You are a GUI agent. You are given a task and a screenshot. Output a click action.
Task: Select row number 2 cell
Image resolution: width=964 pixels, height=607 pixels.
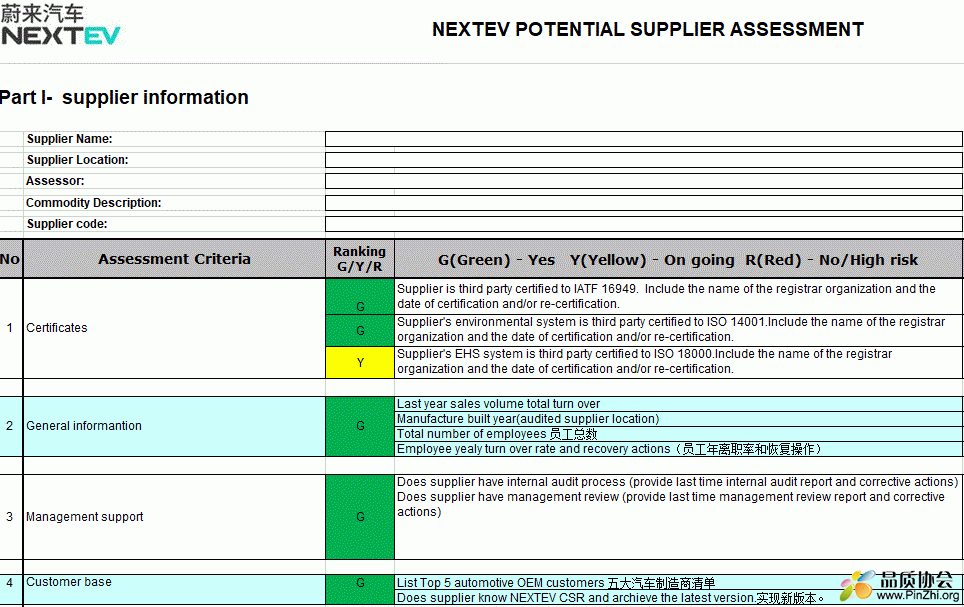click(x=10, y=426)
